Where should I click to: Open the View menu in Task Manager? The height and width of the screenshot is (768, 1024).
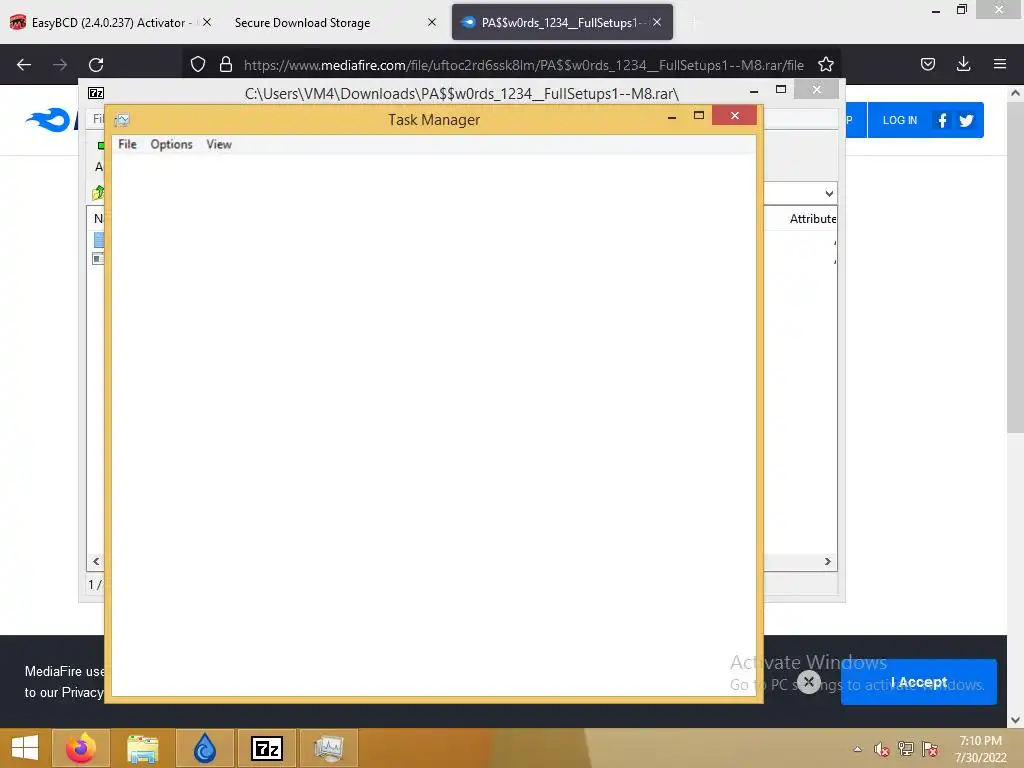click(x=219, y=144)
